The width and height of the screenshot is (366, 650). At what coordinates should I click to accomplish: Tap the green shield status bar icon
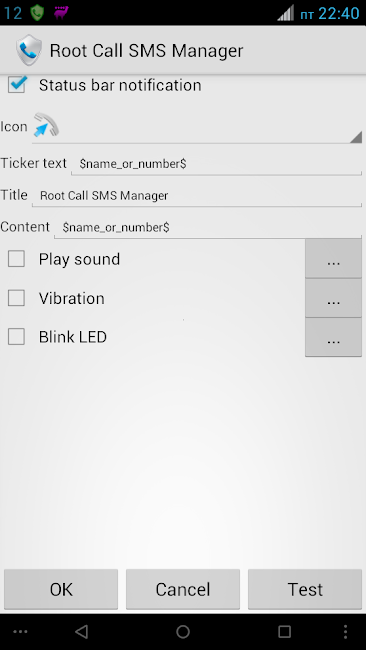[37, 13]
